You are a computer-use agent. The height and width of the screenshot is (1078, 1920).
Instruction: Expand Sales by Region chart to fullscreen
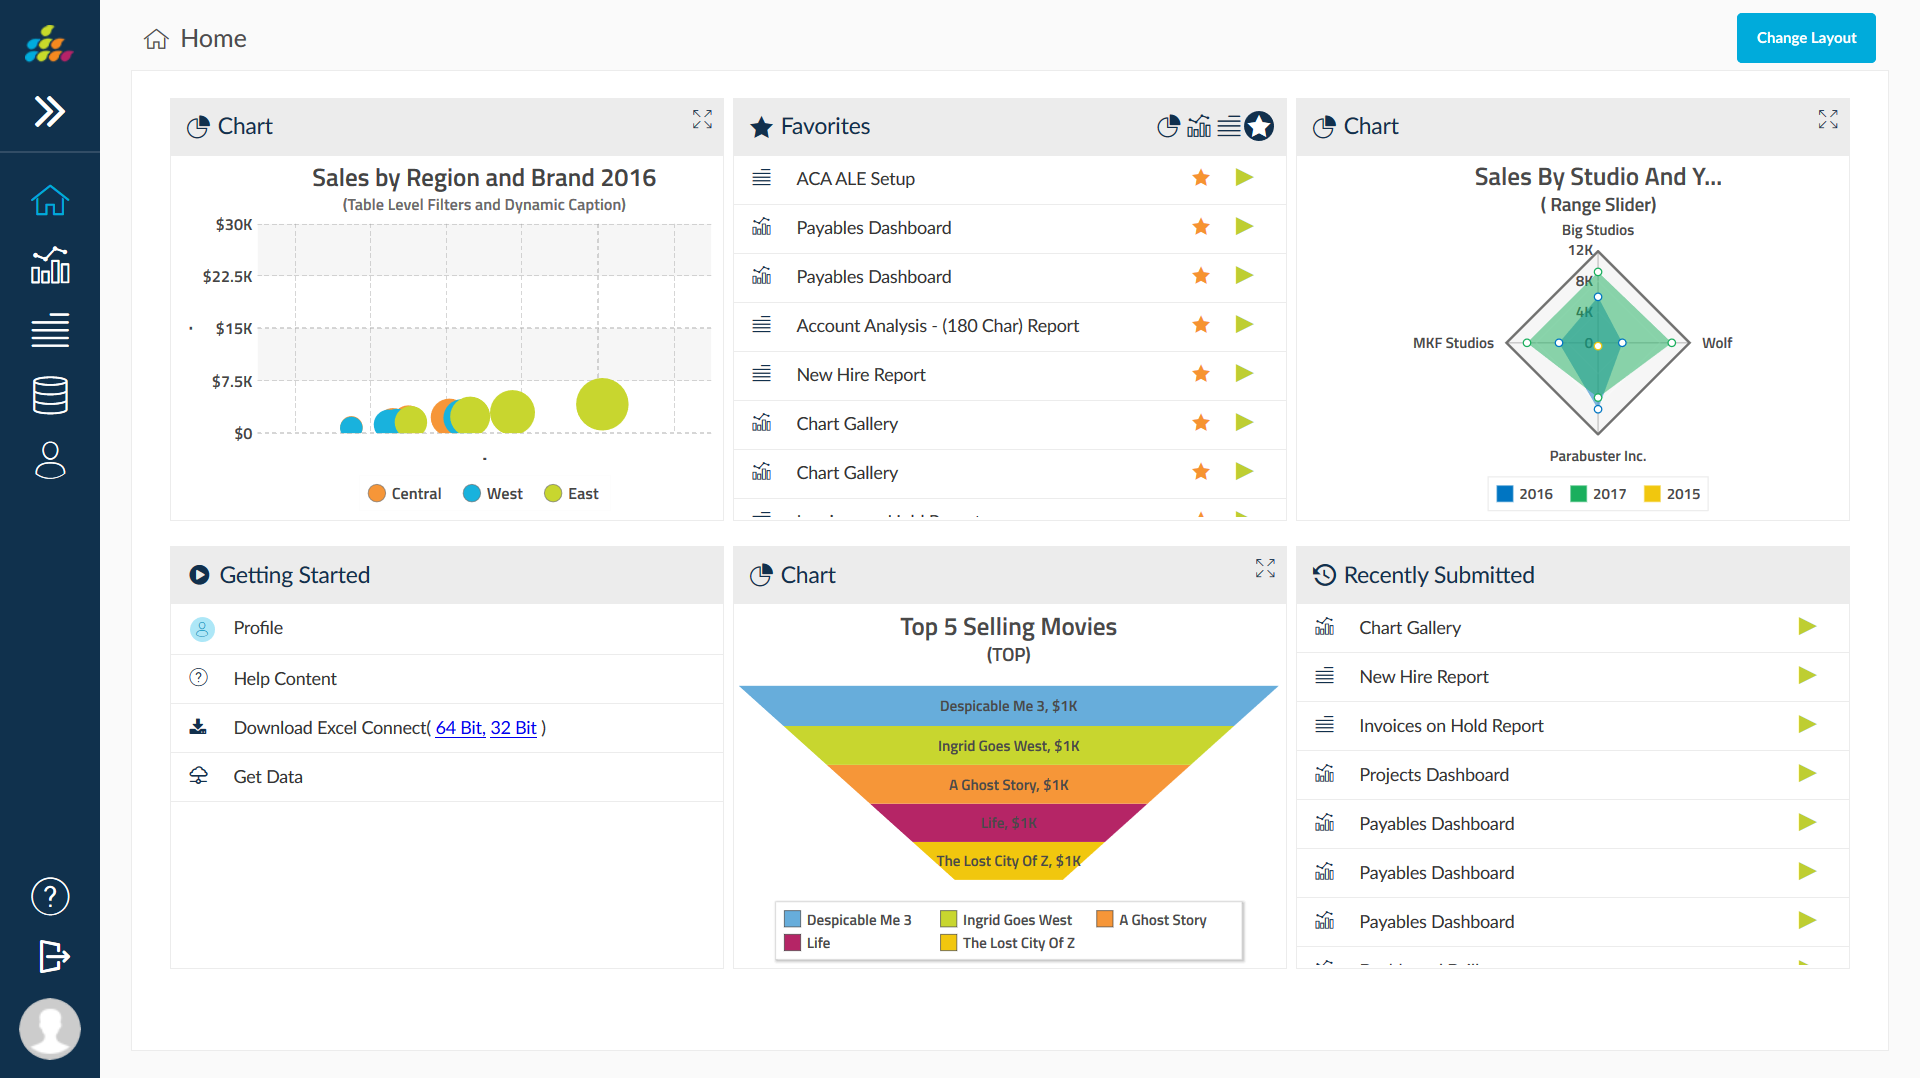pyautogui.click(x=702, y=119)
